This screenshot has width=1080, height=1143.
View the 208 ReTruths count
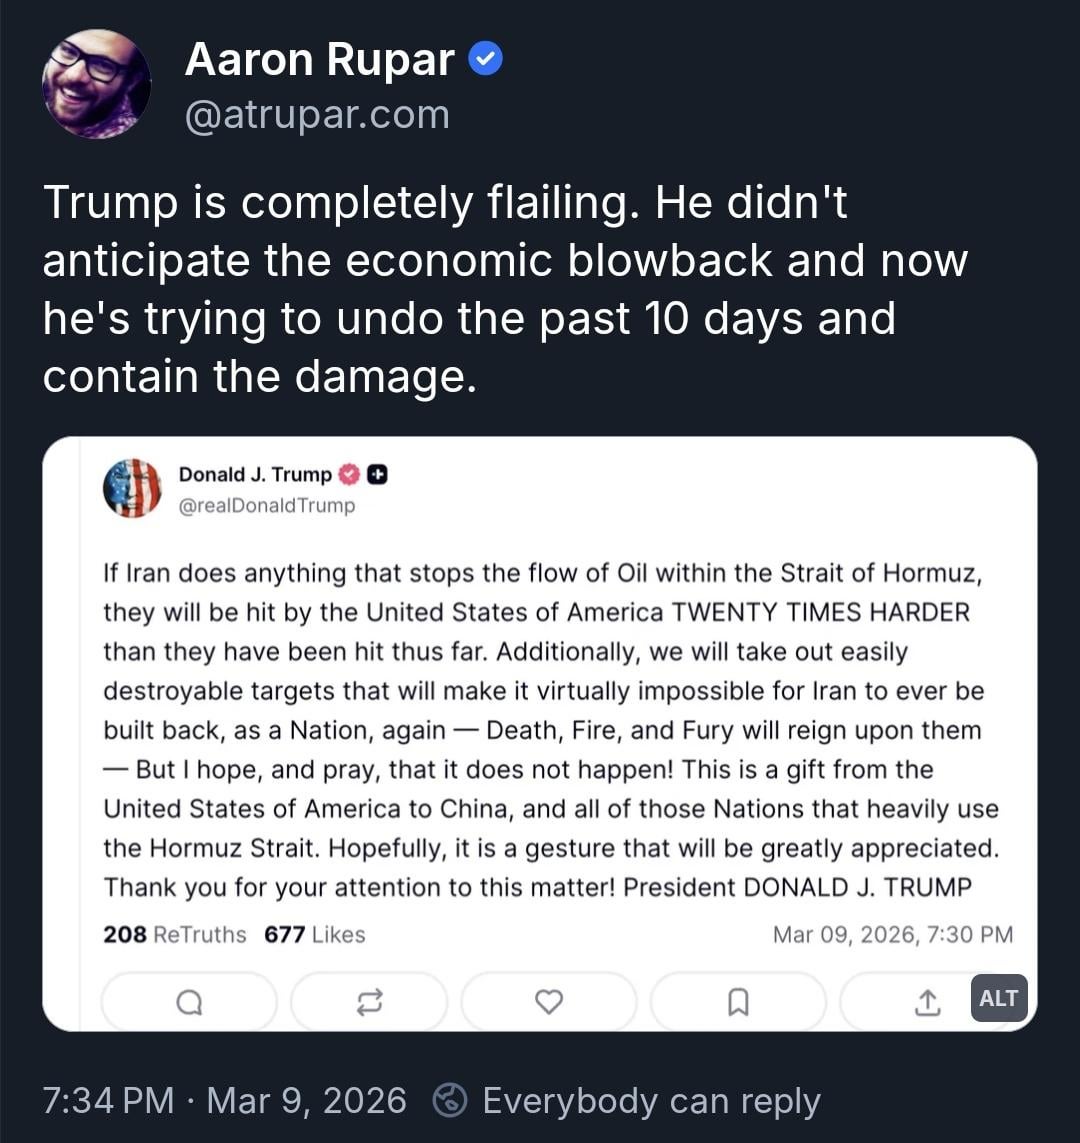click(x=174, y=935)
